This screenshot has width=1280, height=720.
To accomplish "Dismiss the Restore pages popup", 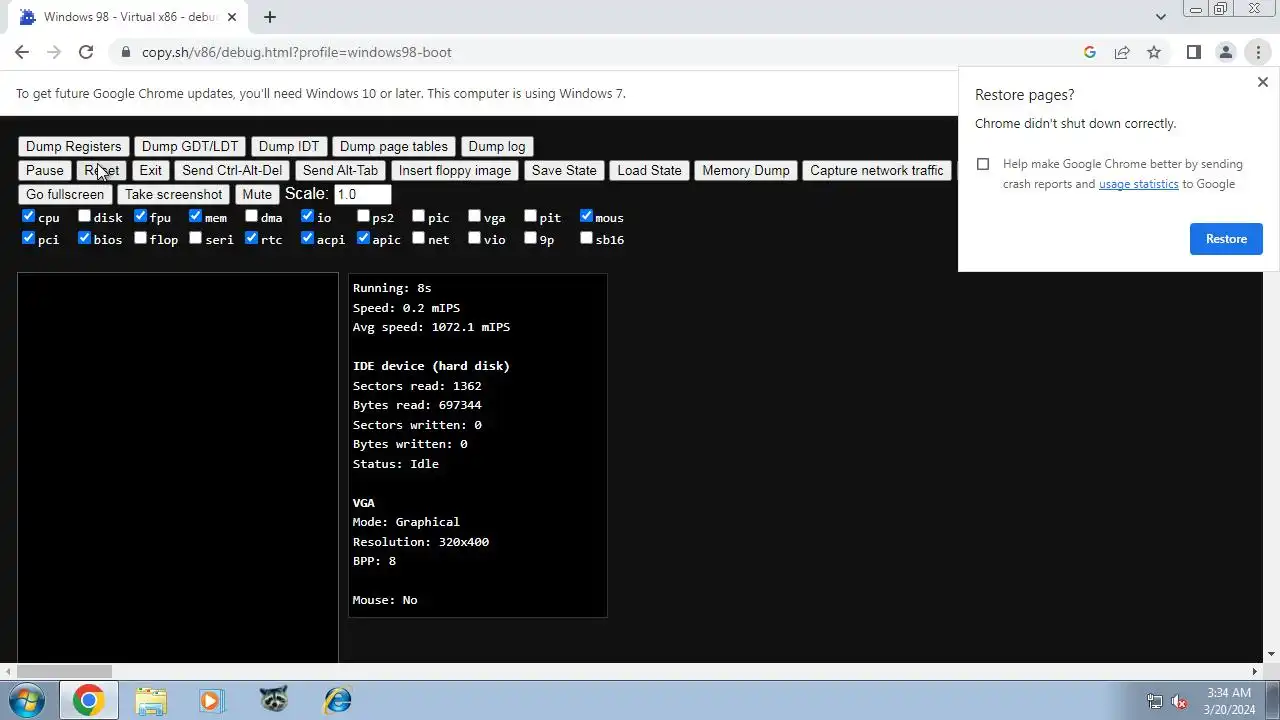I will coord(1262,82).
